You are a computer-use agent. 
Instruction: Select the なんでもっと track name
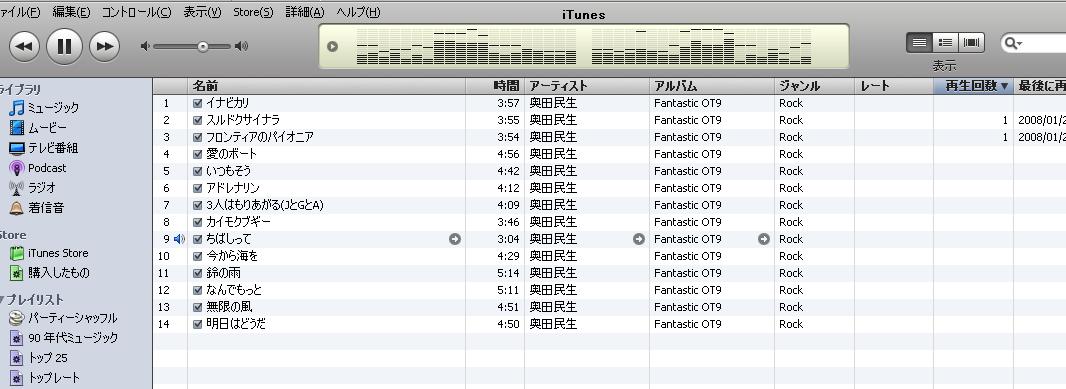[x=234, y=290]
